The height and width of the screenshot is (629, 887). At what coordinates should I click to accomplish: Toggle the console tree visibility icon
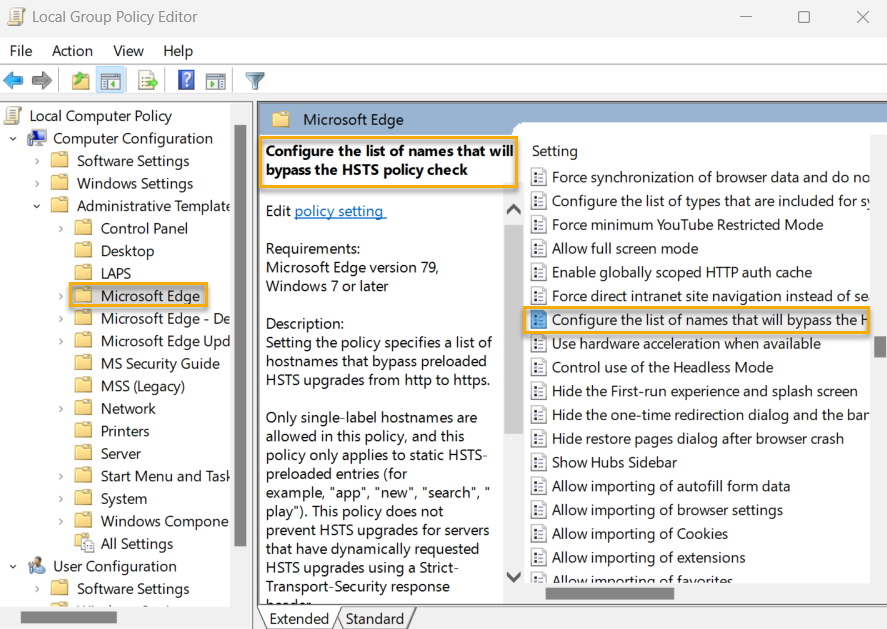[110, 81]
